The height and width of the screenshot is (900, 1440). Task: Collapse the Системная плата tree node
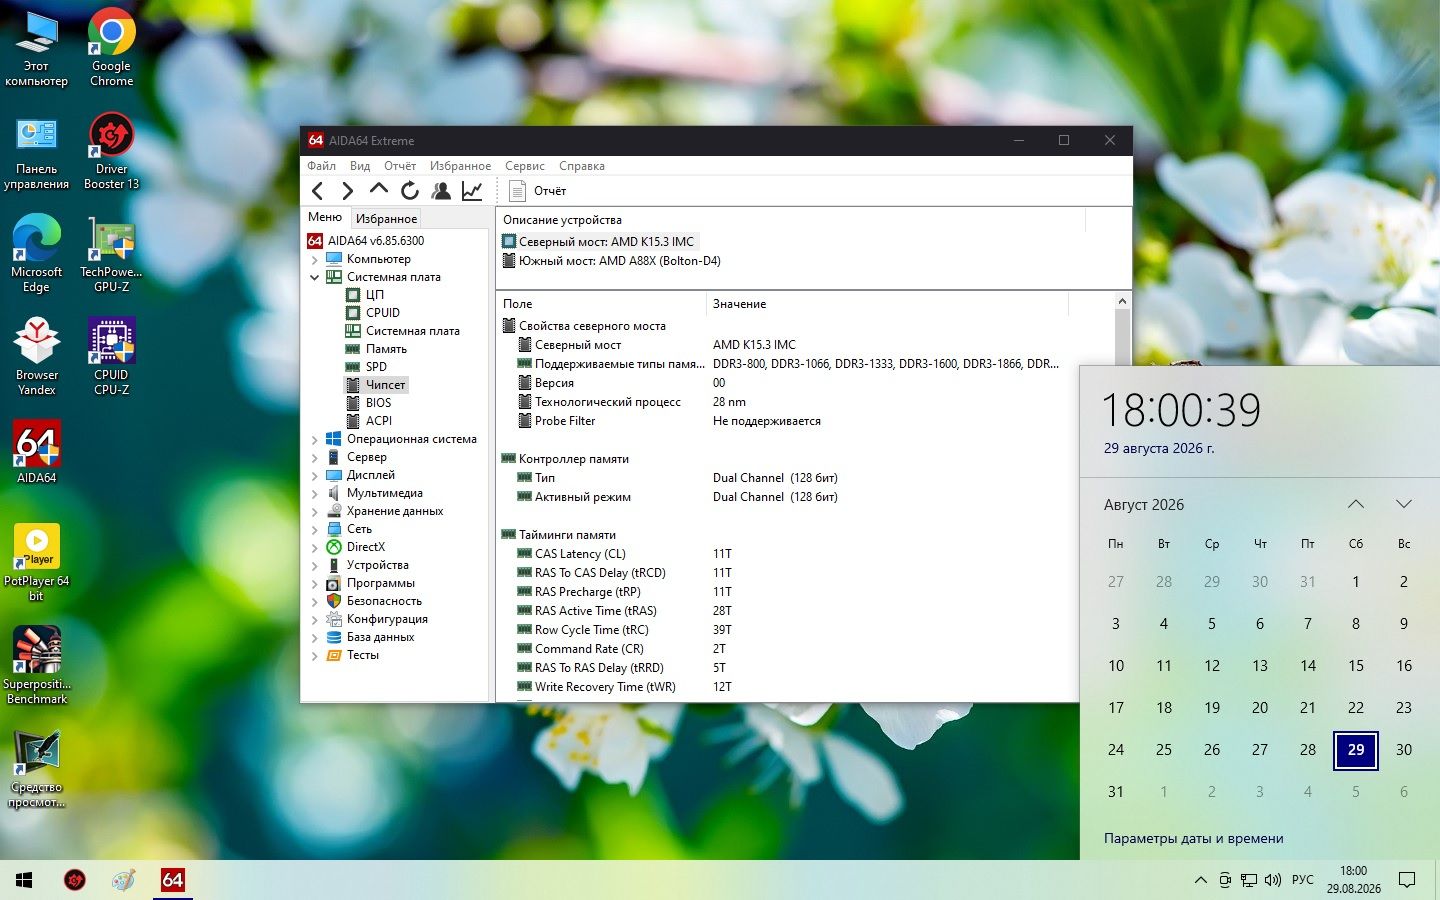point(315,277)
